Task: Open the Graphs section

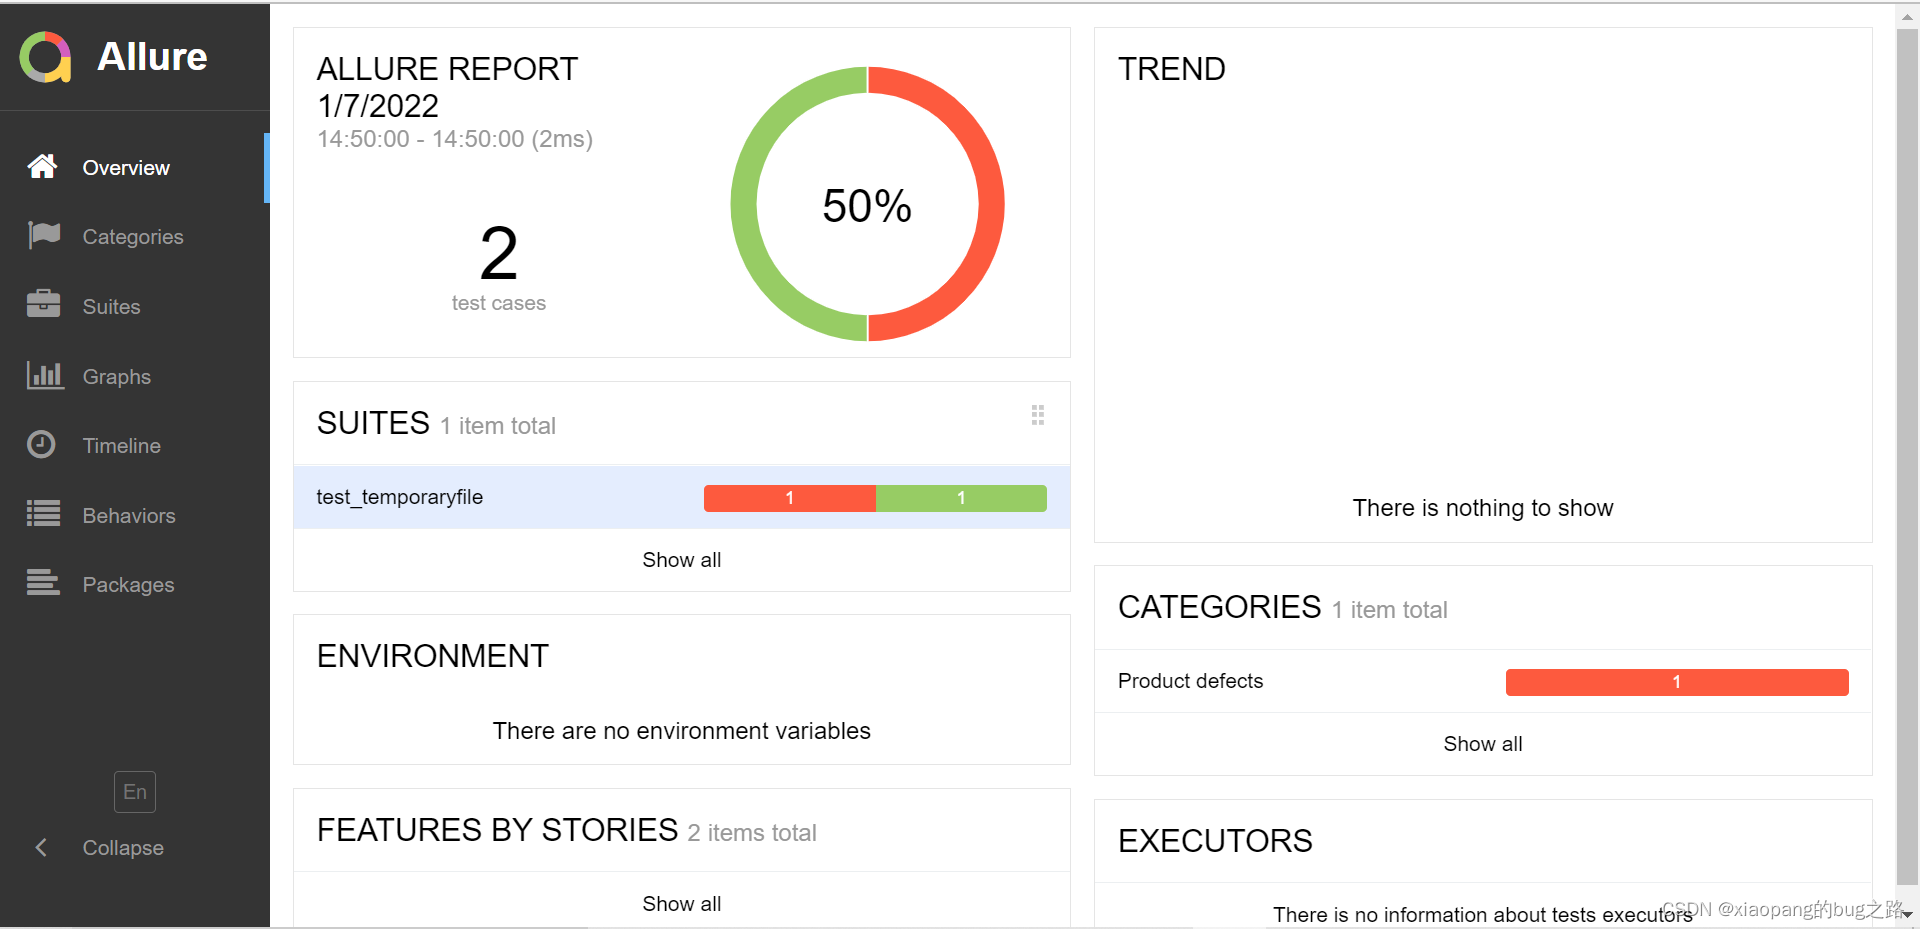Action: click(135, 377)
